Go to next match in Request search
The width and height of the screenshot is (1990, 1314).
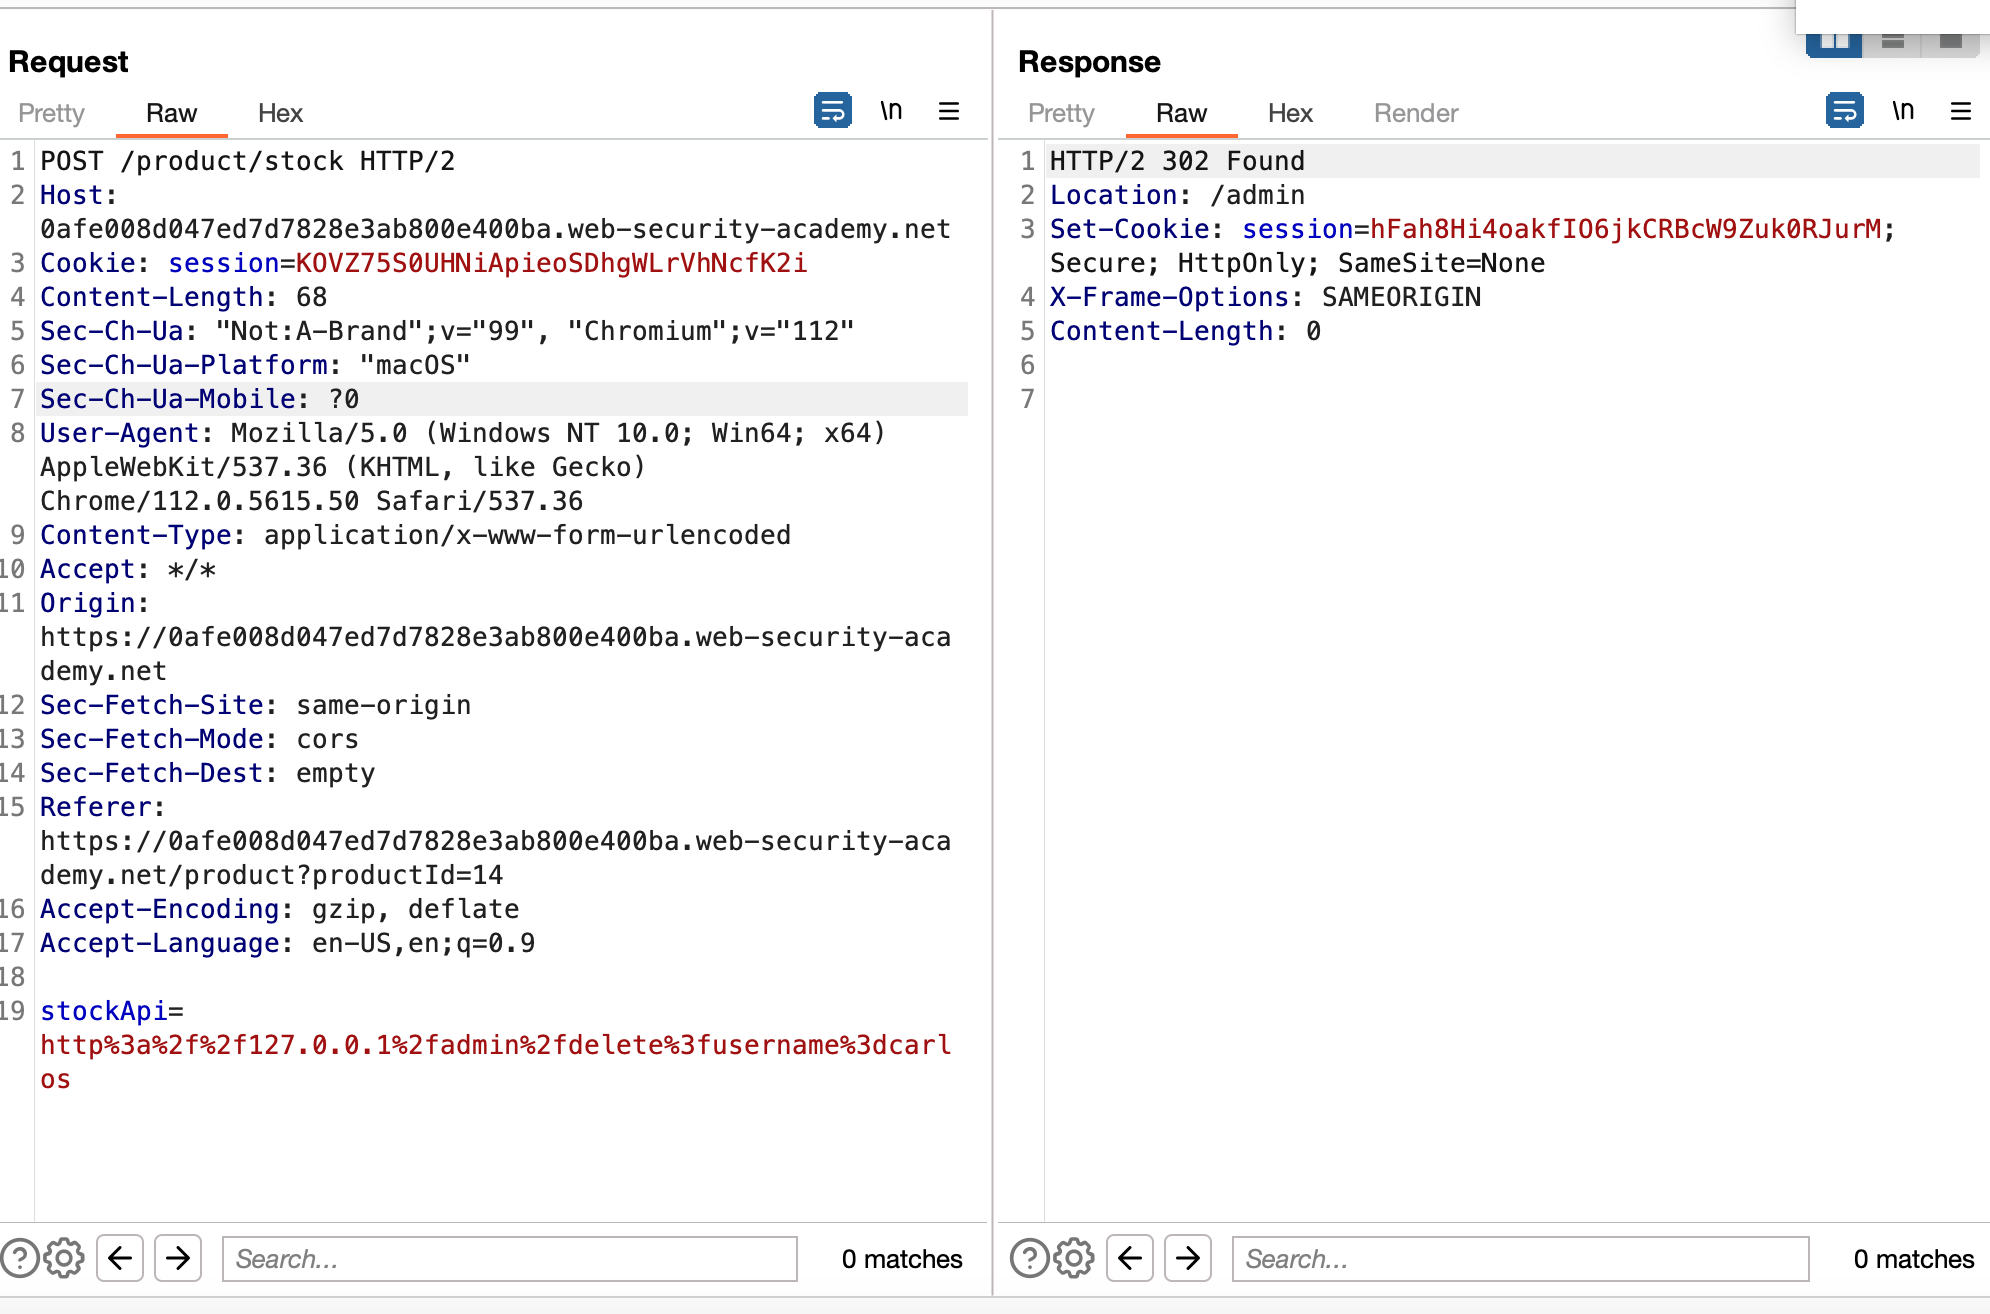178,1258
